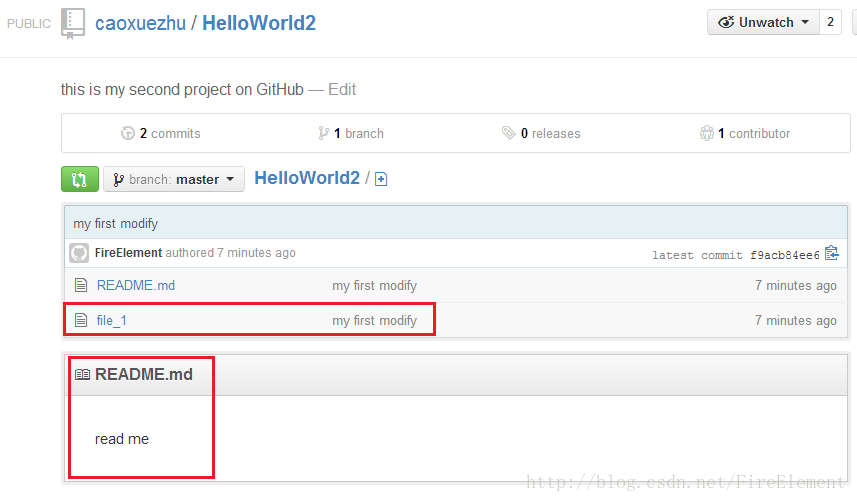
Task: Click the README.md file icon in file list
Action: [81, 285]
